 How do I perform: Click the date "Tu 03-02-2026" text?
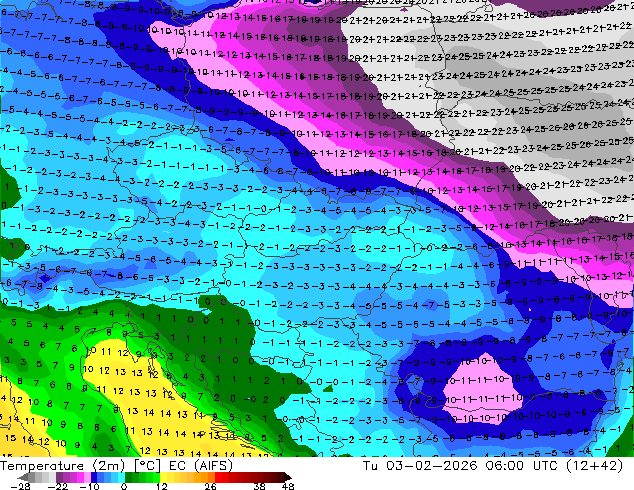click(420, 466)
